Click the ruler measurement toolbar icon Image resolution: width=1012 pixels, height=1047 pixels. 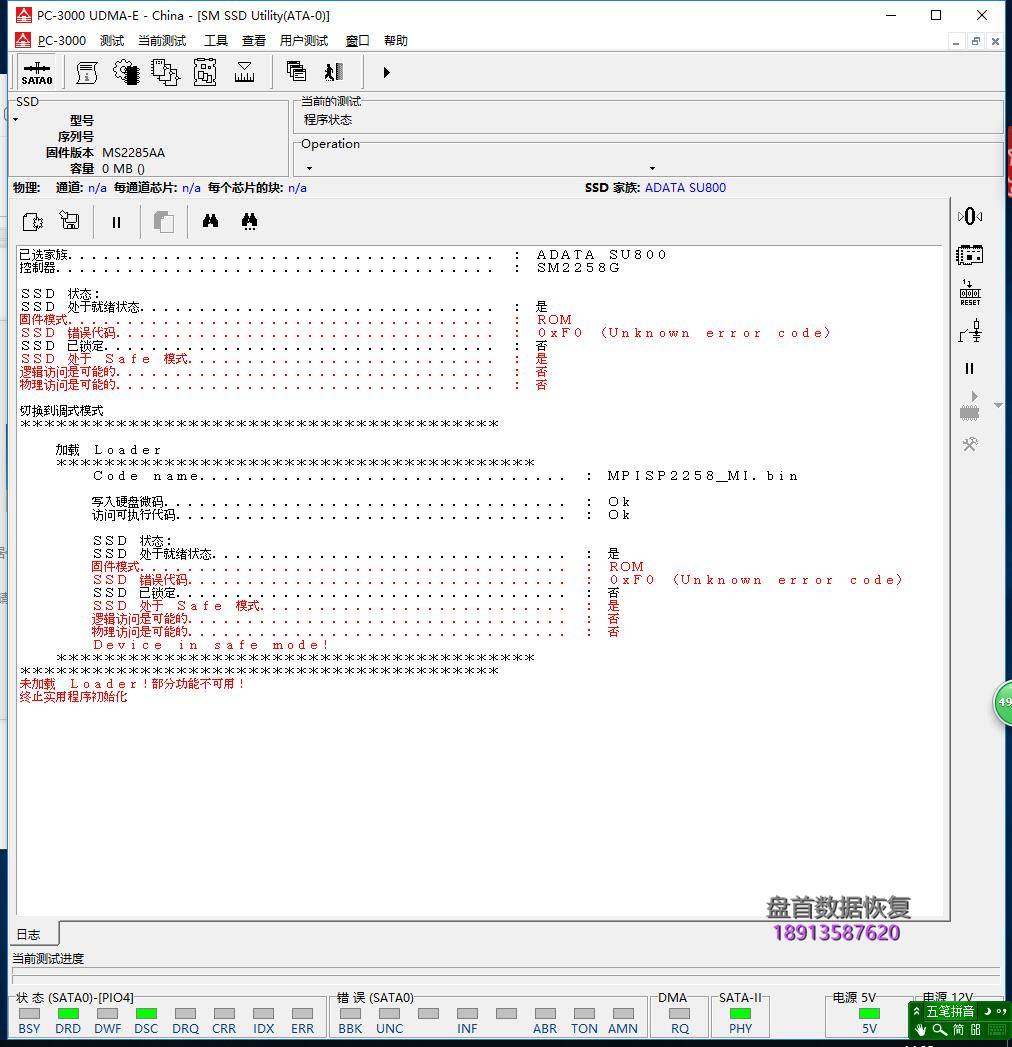(244, 72)
